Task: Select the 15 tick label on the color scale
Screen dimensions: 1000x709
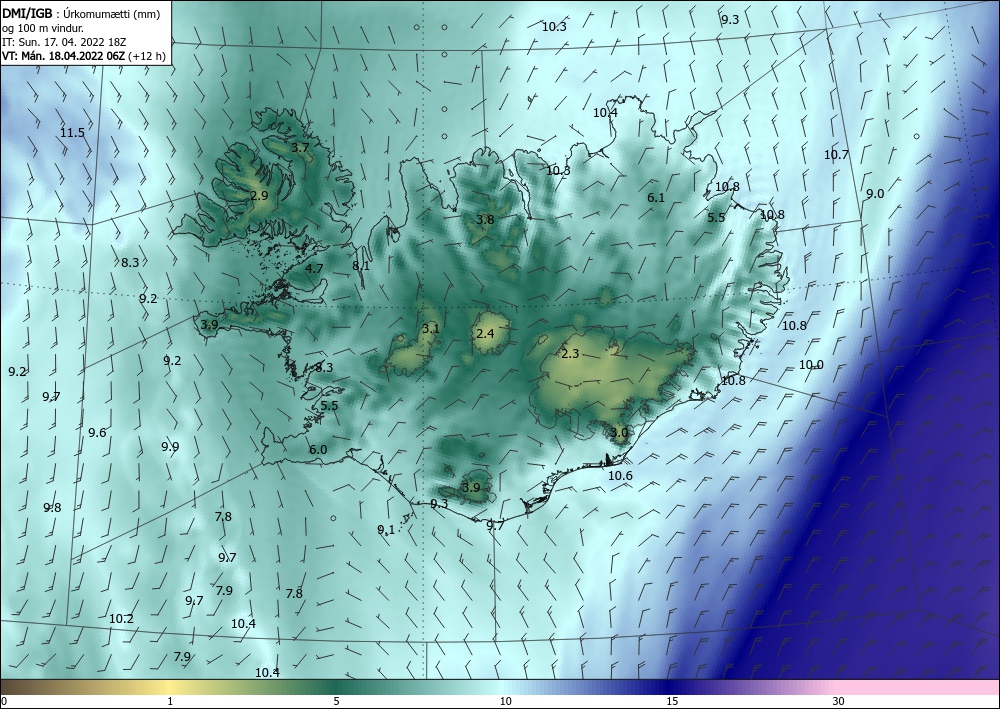Action: [x=672, y=702]
